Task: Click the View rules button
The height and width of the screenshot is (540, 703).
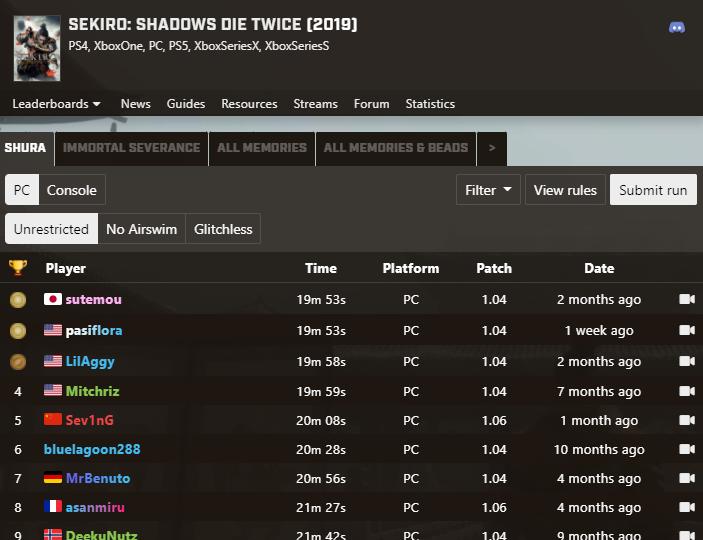Action: coord(565,190)
